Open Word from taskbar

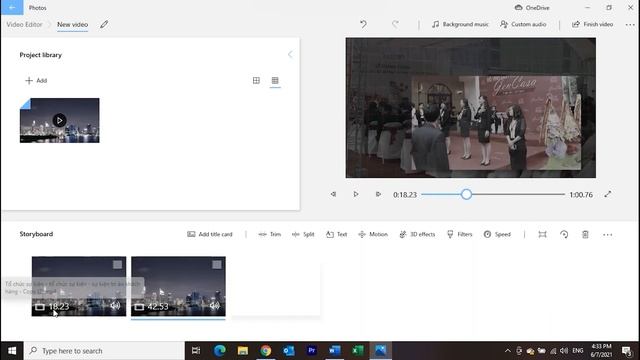tap(335, 351)
